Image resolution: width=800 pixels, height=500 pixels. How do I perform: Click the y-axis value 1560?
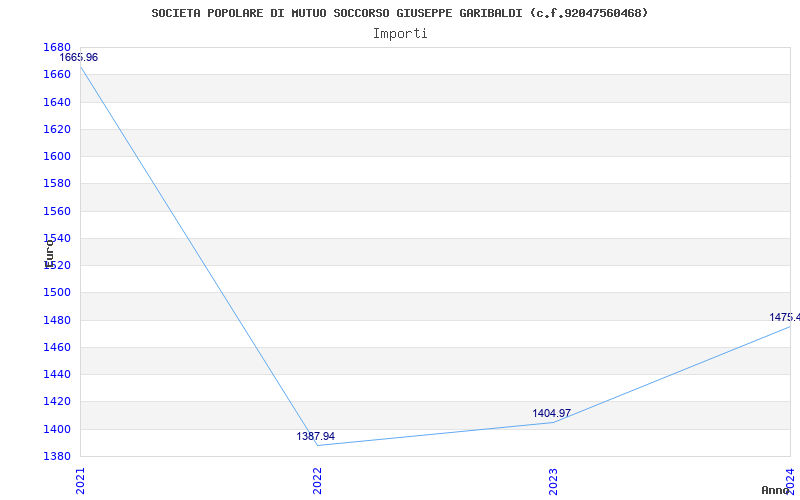click(57, 211)
